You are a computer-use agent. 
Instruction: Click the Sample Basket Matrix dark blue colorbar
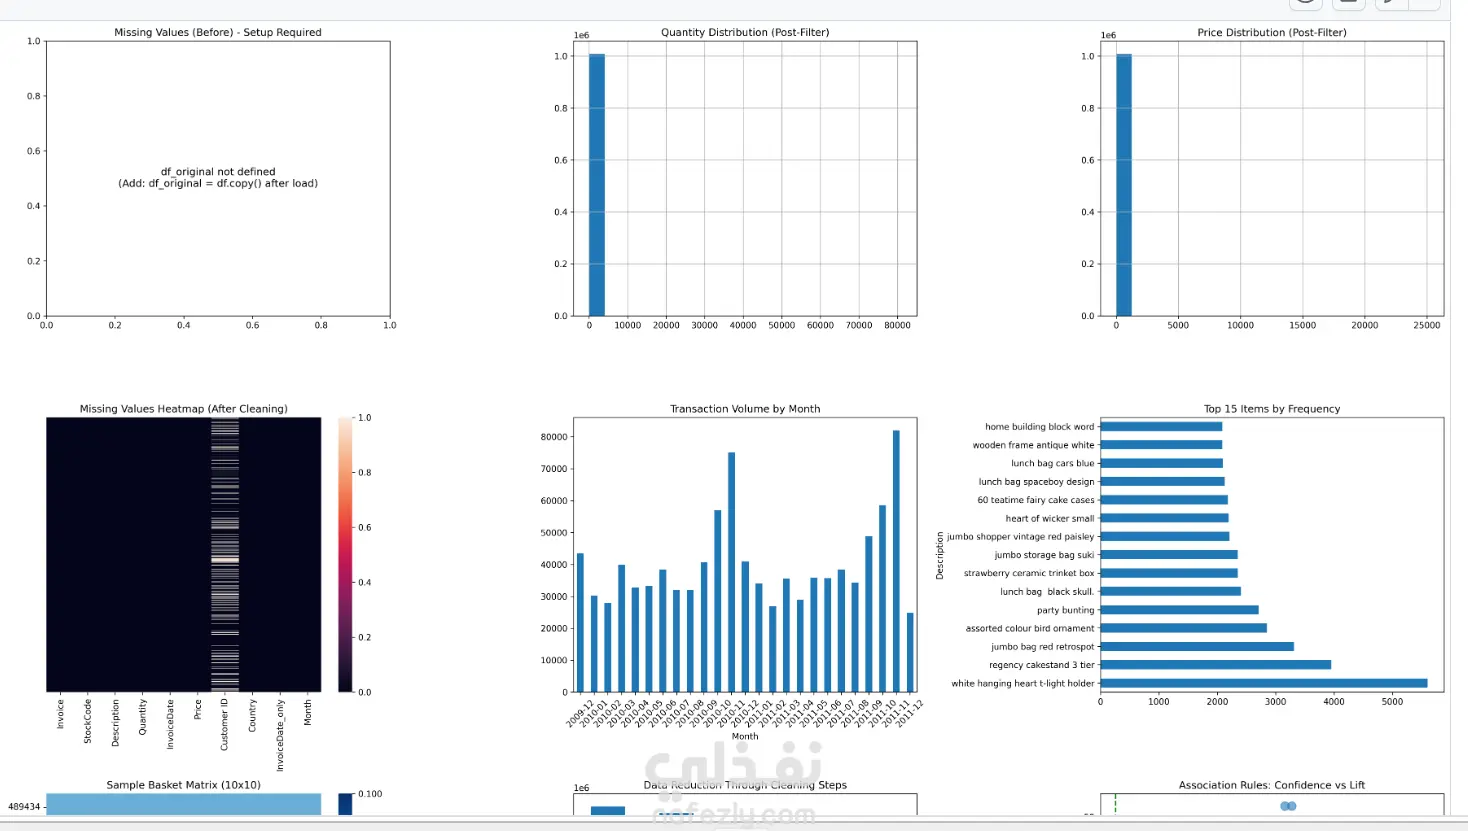[x=345, y=804]
